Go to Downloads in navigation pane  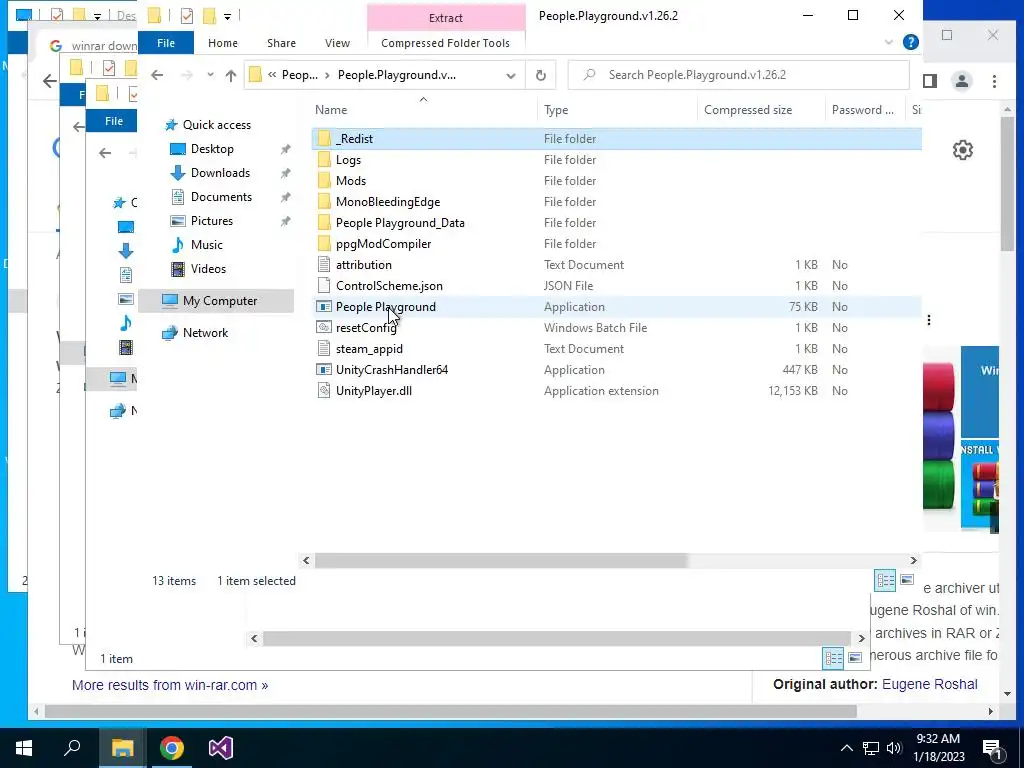(220, 173)
